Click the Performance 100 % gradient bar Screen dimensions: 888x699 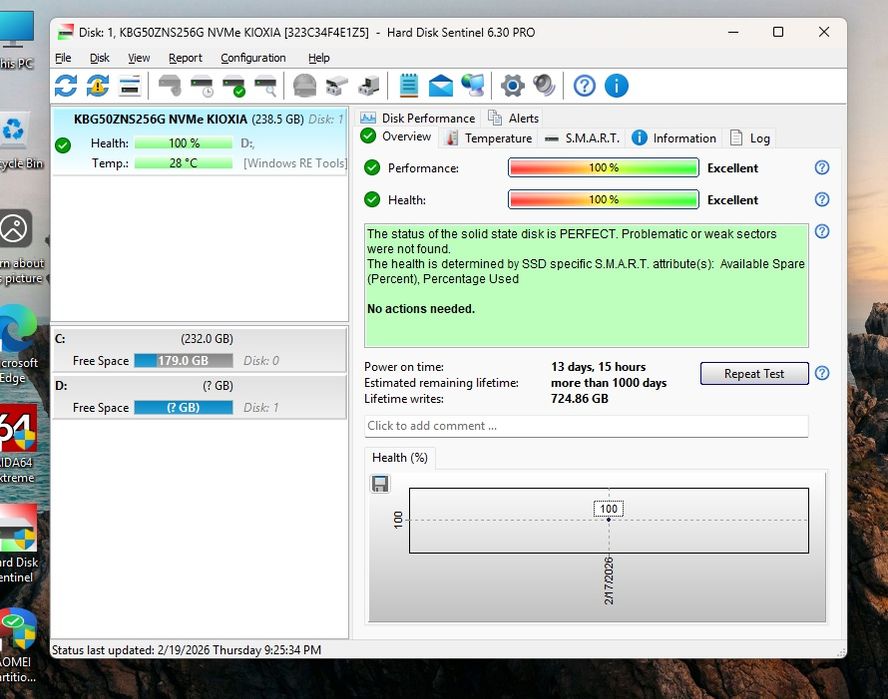click(x=603, y=168)
